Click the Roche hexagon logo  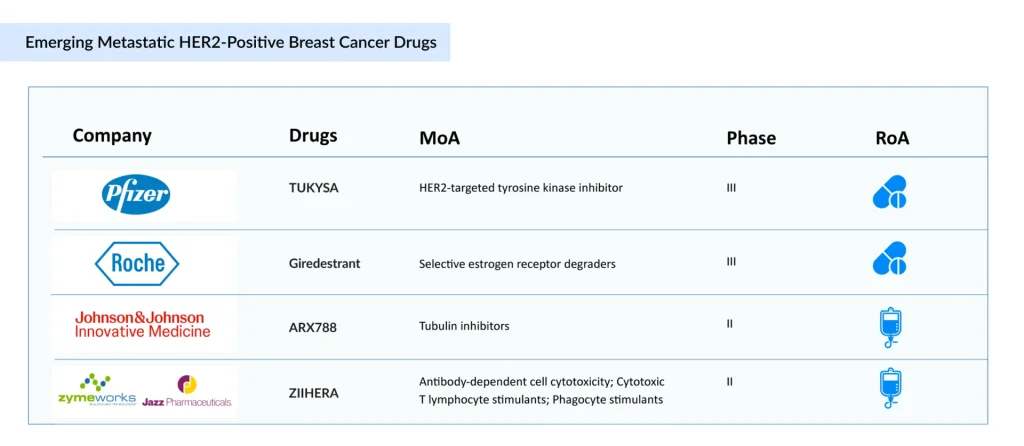[x=137, y=263]
